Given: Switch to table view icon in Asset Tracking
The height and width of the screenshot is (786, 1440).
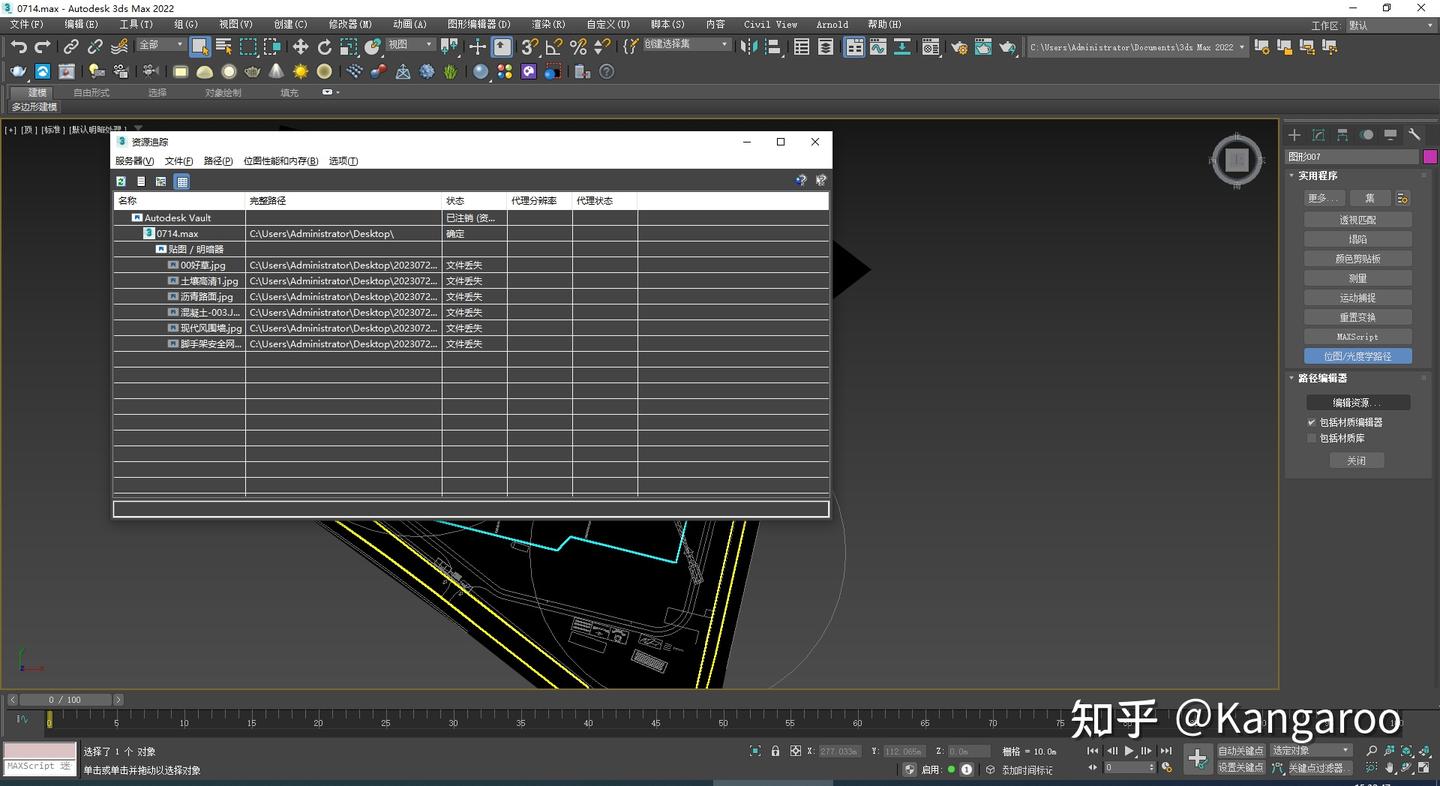Looking at the screenshot, I should click(181, 181).
